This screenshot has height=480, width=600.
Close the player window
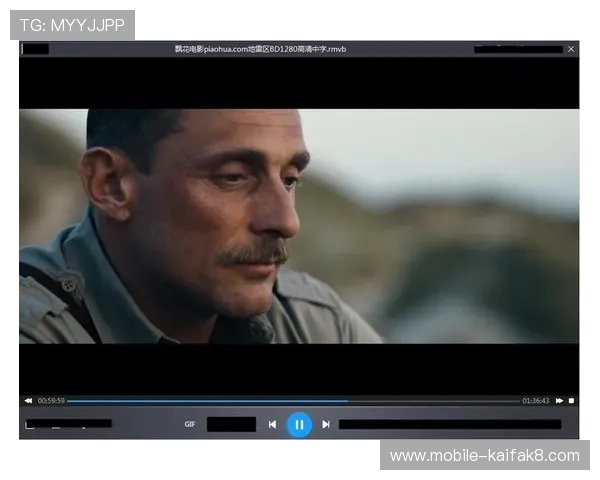(x=571, y=48)
